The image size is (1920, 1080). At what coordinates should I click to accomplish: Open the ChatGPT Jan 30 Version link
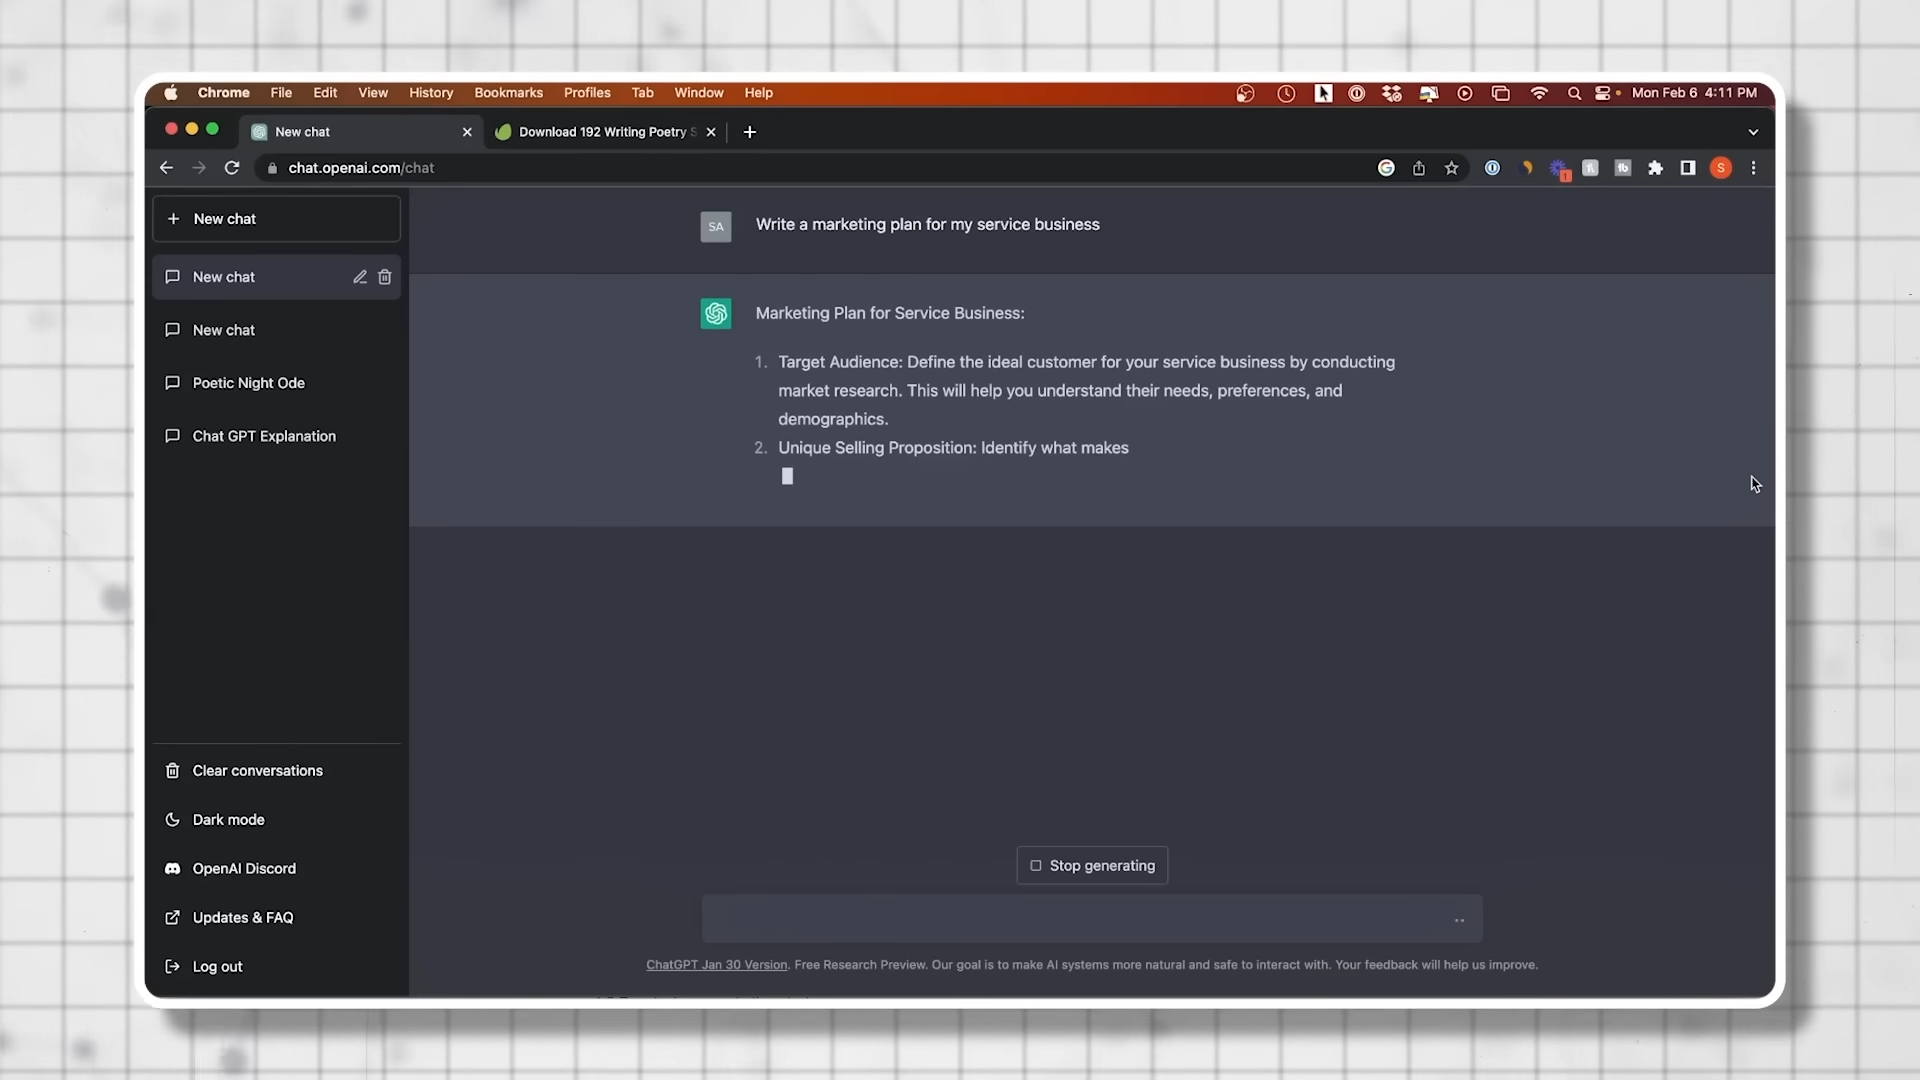(x=716, y=965)
